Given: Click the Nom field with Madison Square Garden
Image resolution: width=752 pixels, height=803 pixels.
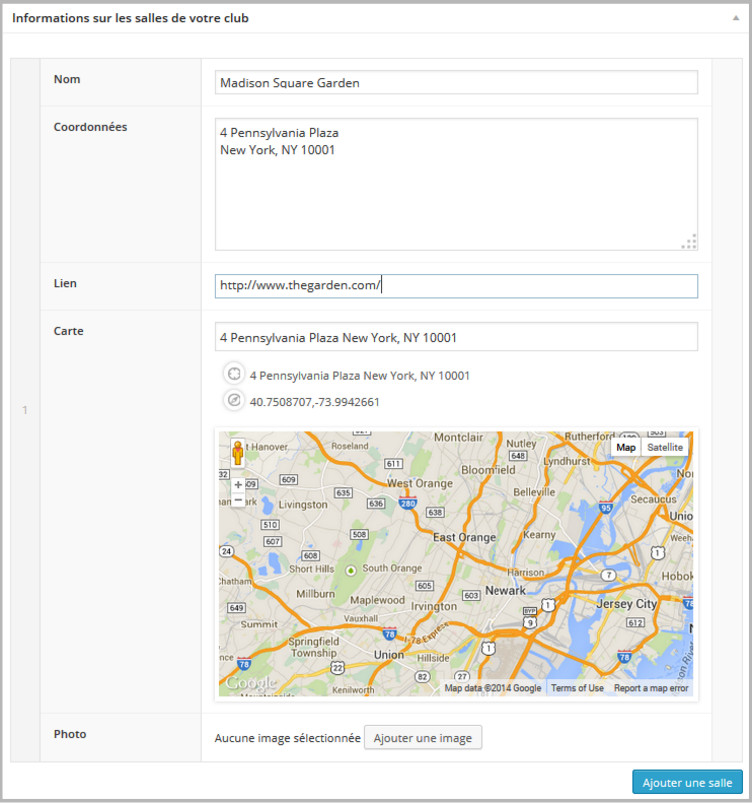Looking at the screenshot, I should pos(456,82).
